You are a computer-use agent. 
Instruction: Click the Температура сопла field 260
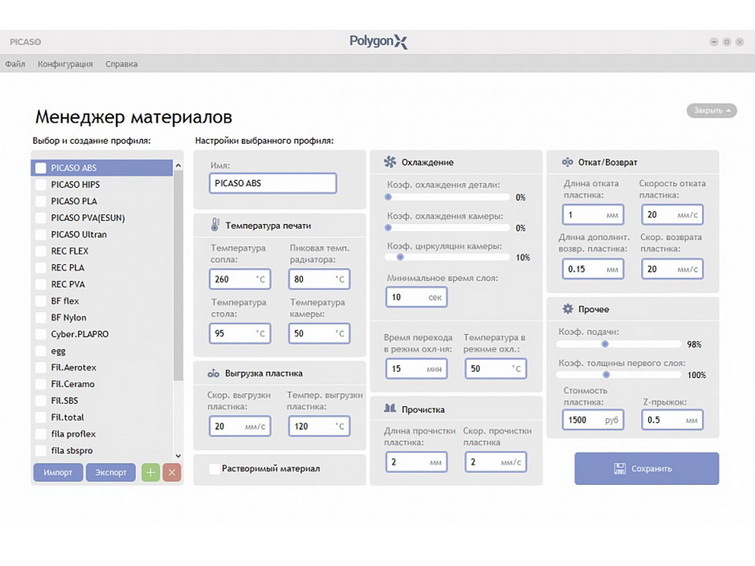(x=240, y=279)
